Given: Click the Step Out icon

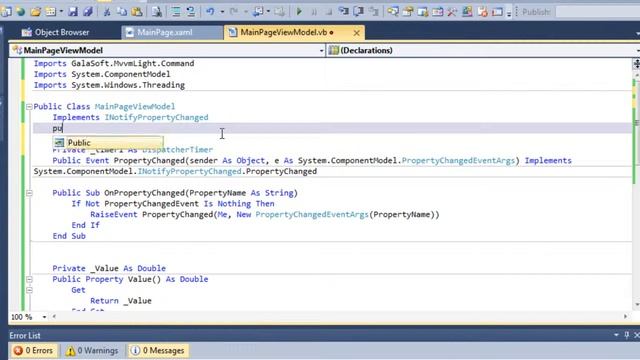Looking at the screenshot, I should point(374,12).
